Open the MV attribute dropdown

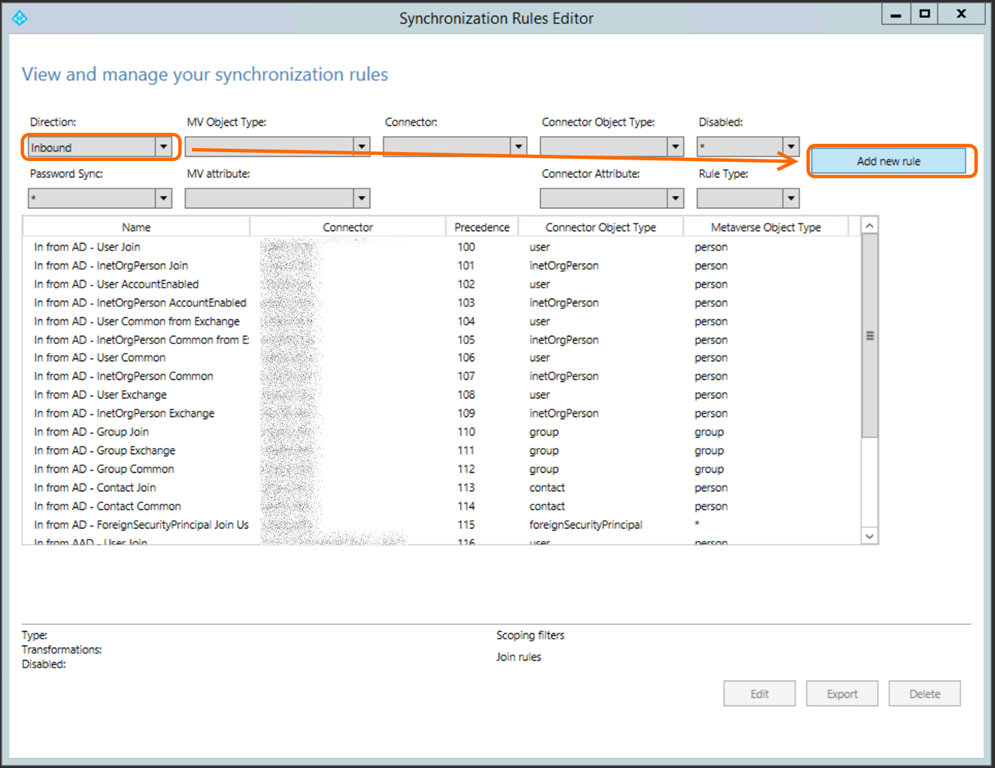coord(278,199)
